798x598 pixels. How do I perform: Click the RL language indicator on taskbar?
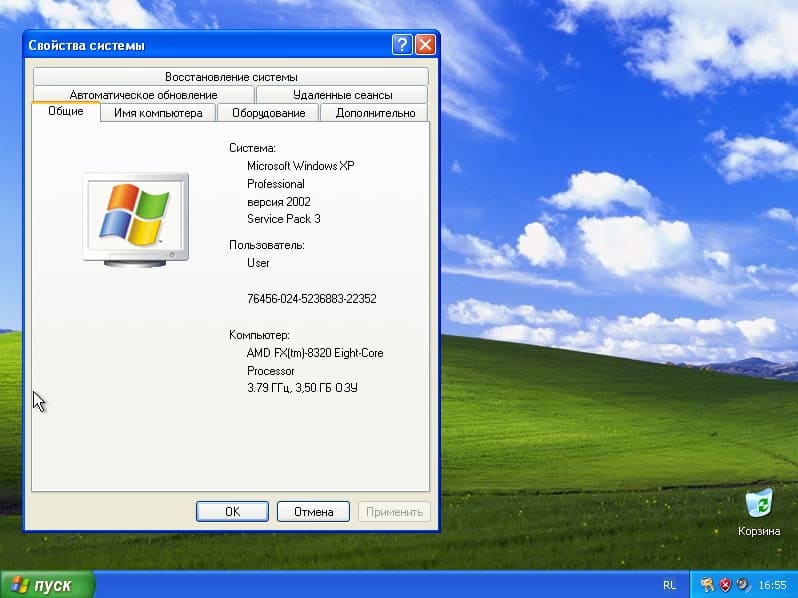668,584
